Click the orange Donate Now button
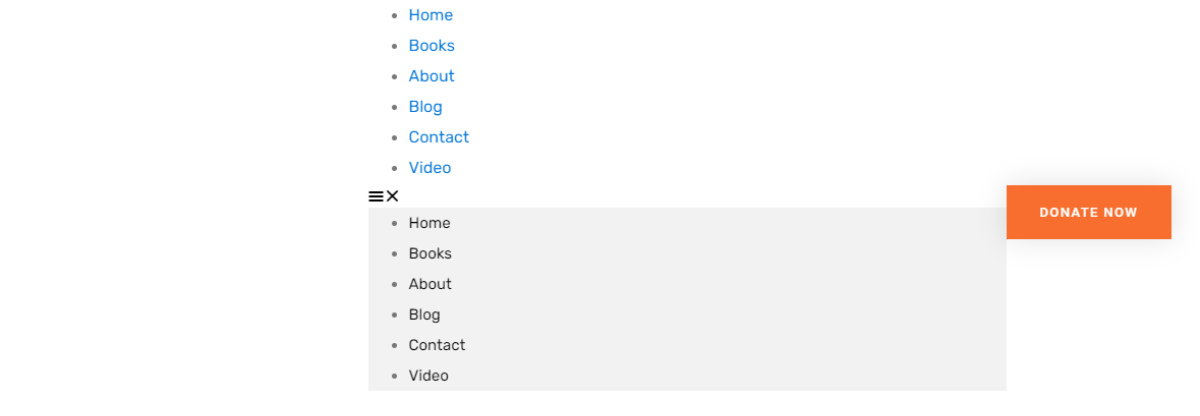This screenshot has height=416, width=1200. tap(1088, 212)
